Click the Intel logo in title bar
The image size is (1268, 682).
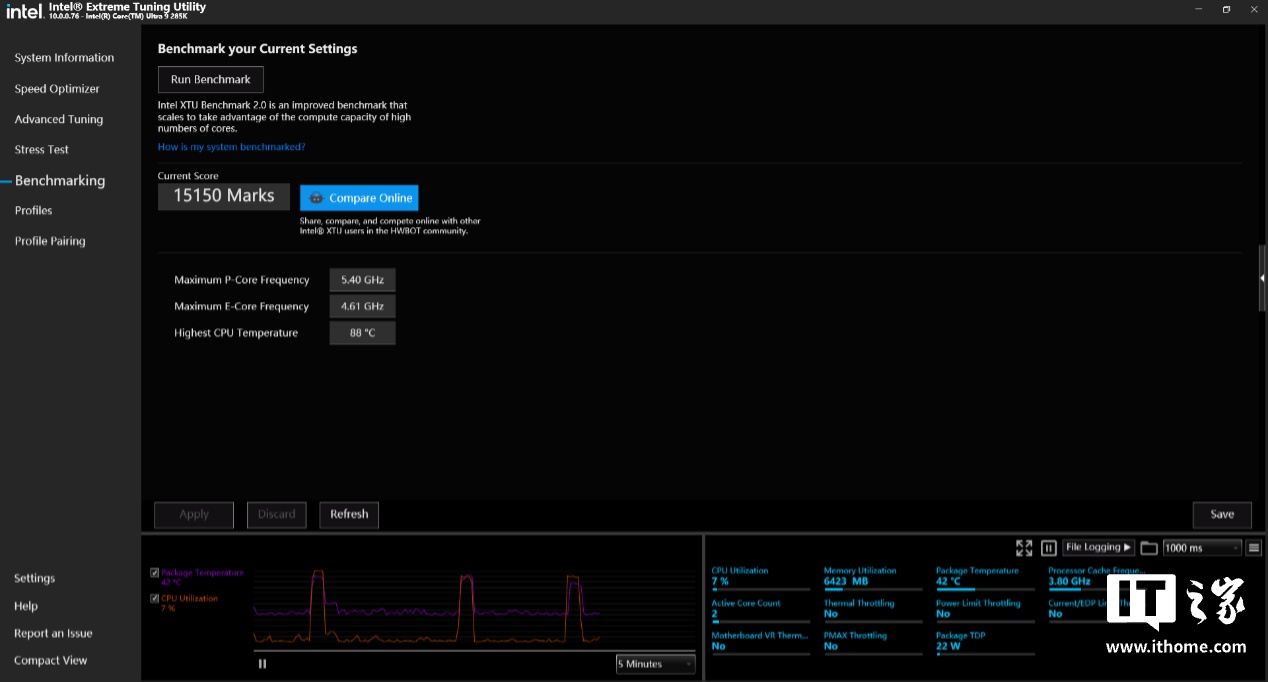(23, 11)
